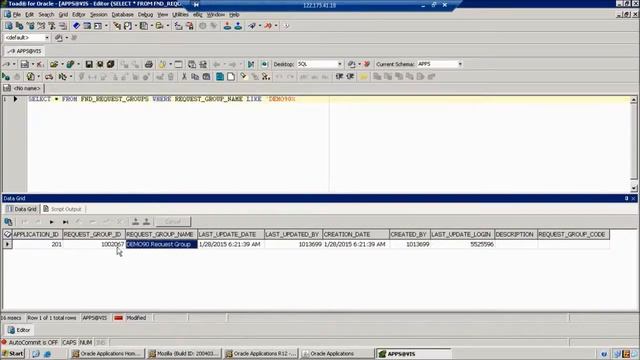This screenshot has width=640, height=360.
Task: Open the Session menu
Action: click(98, 14)
